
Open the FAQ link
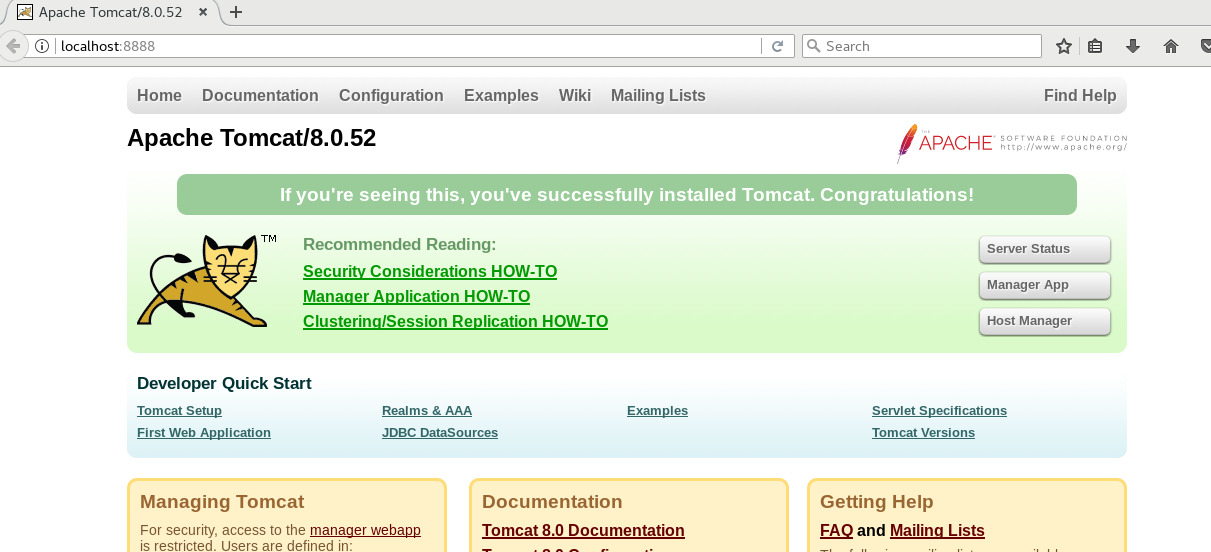pyautogui.click(x=836, y=531)
